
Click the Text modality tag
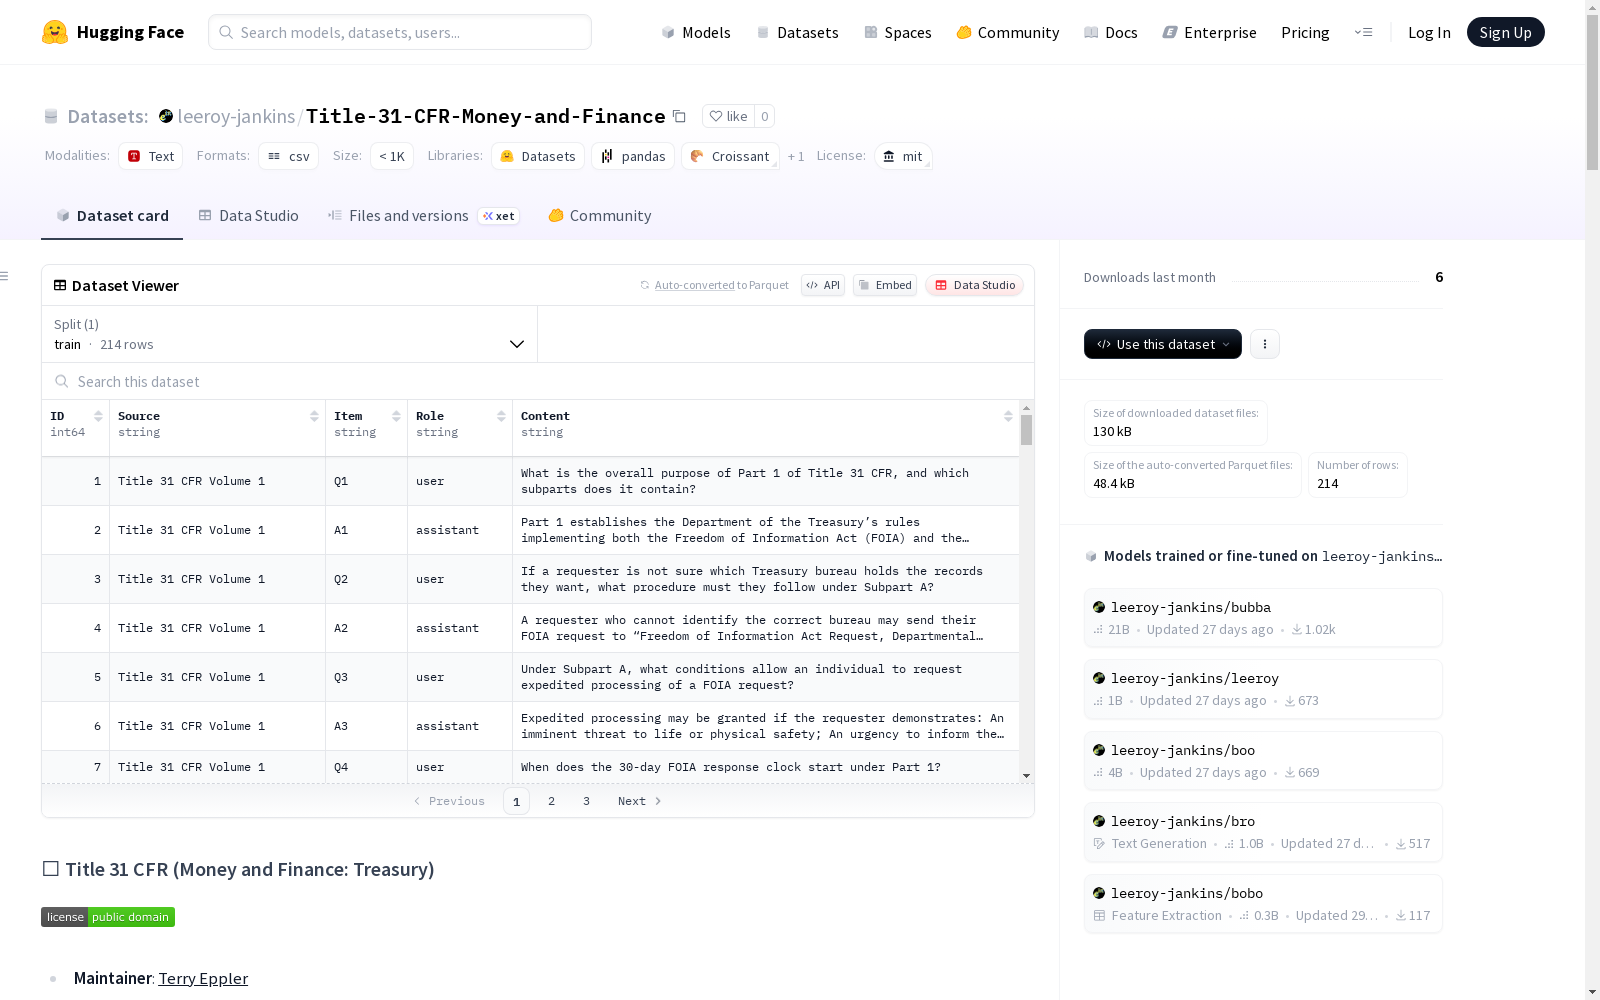(151, 156)
